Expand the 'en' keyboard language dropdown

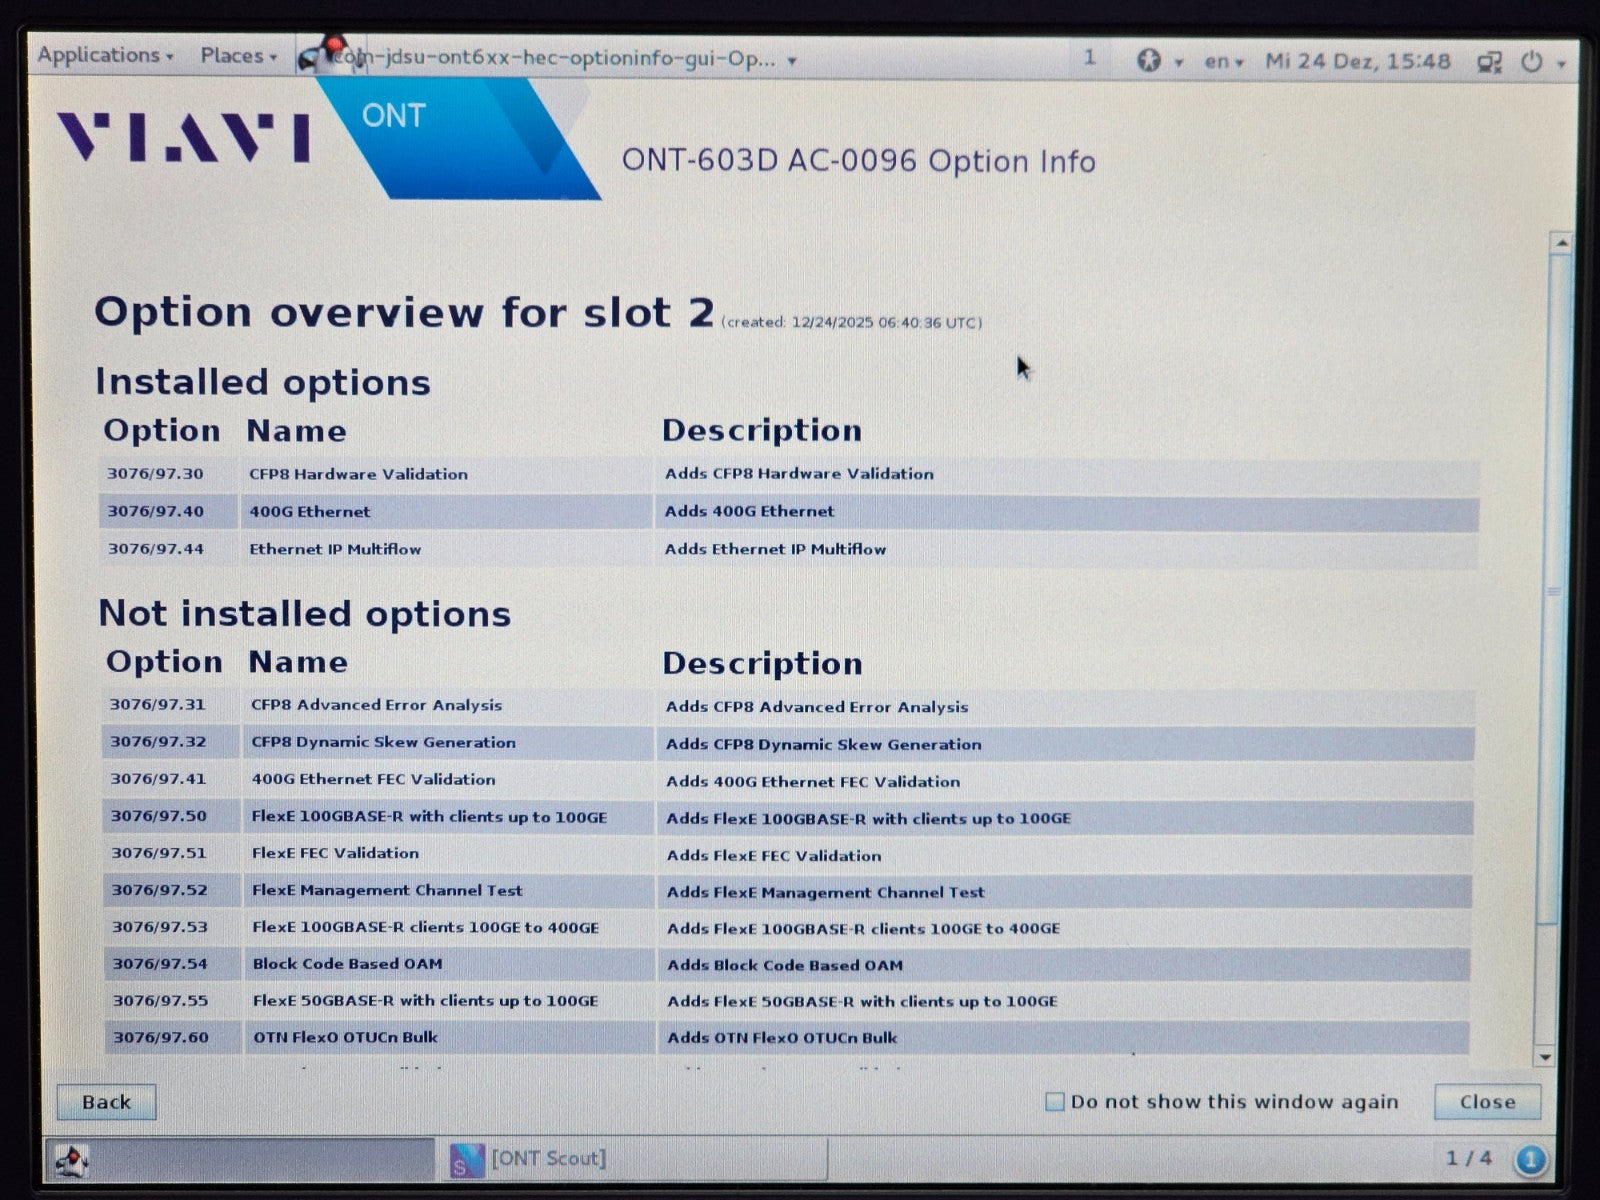[x=1223, y=62]
